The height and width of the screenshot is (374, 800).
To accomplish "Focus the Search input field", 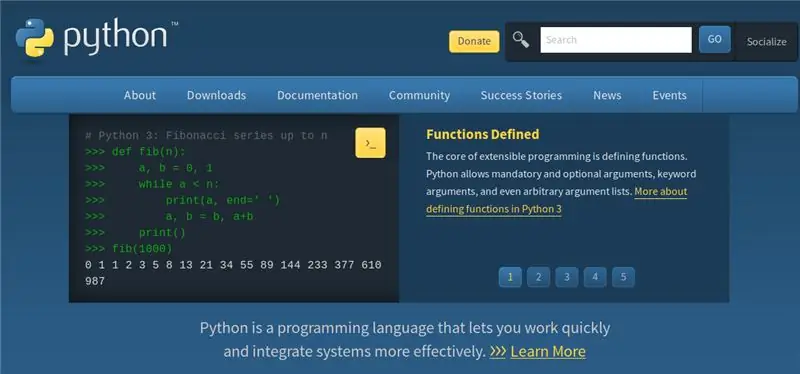I will point(616,40).
